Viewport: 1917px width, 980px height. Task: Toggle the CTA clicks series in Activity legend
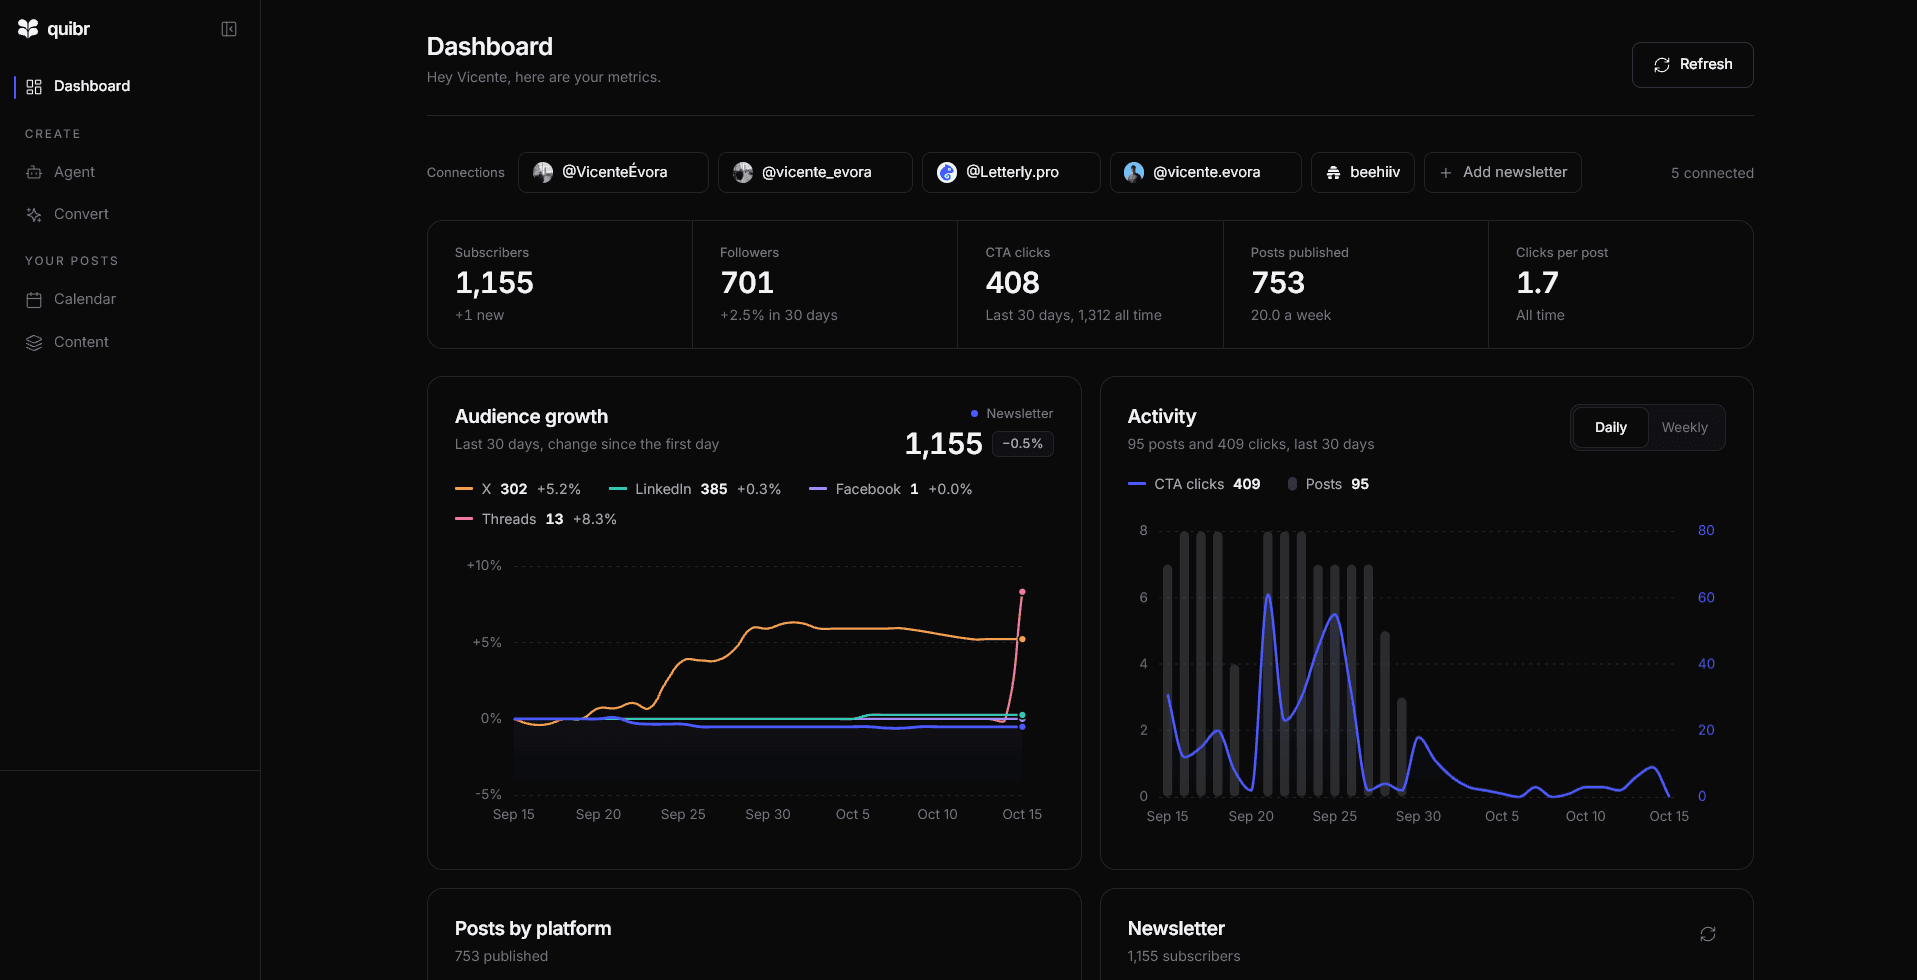pyautogui.click(x=1194, y=484)
